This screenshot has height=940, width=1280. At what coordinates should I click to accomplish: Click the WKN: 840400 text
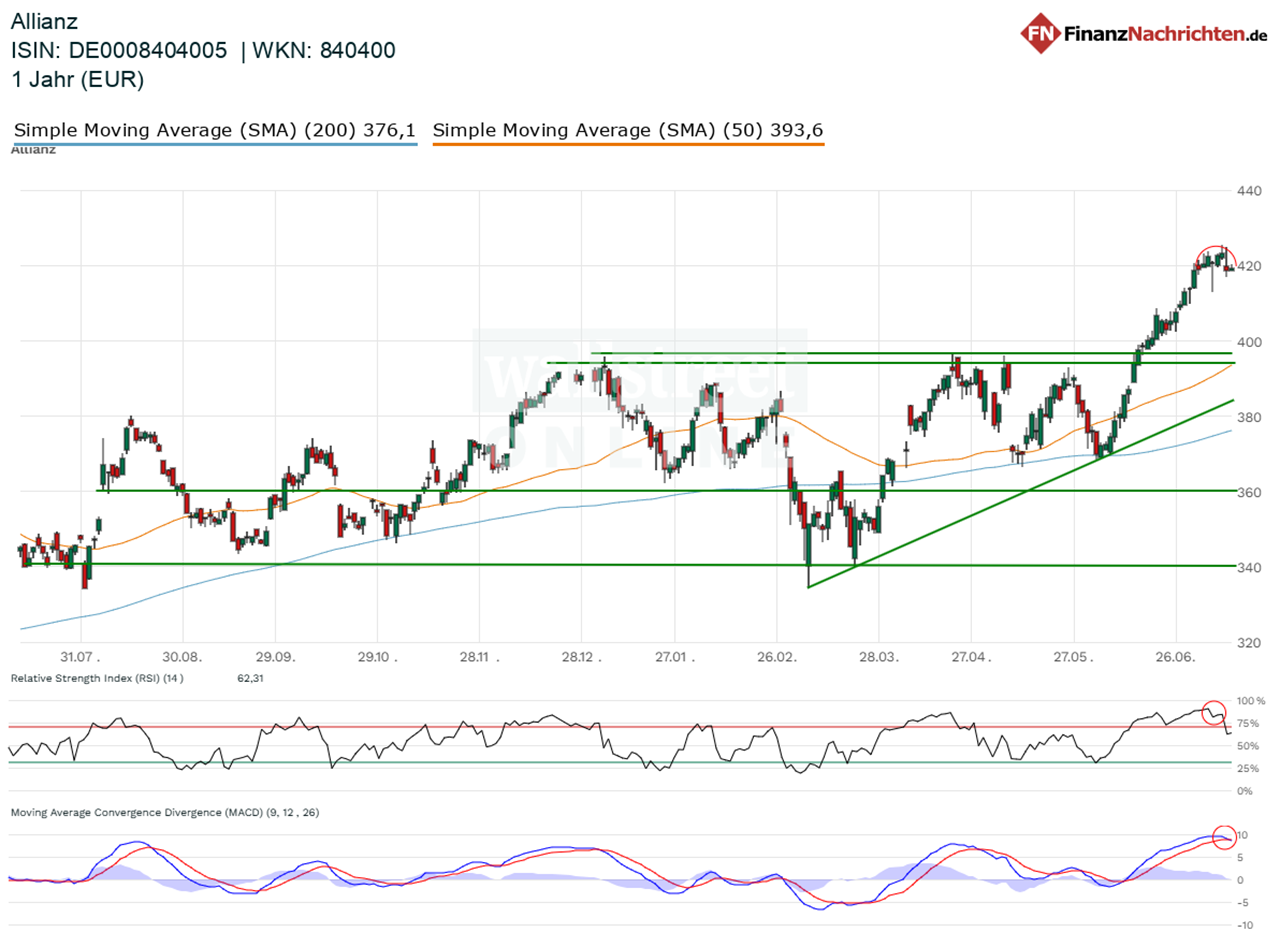pyautogui.click(x=325, y=50)
